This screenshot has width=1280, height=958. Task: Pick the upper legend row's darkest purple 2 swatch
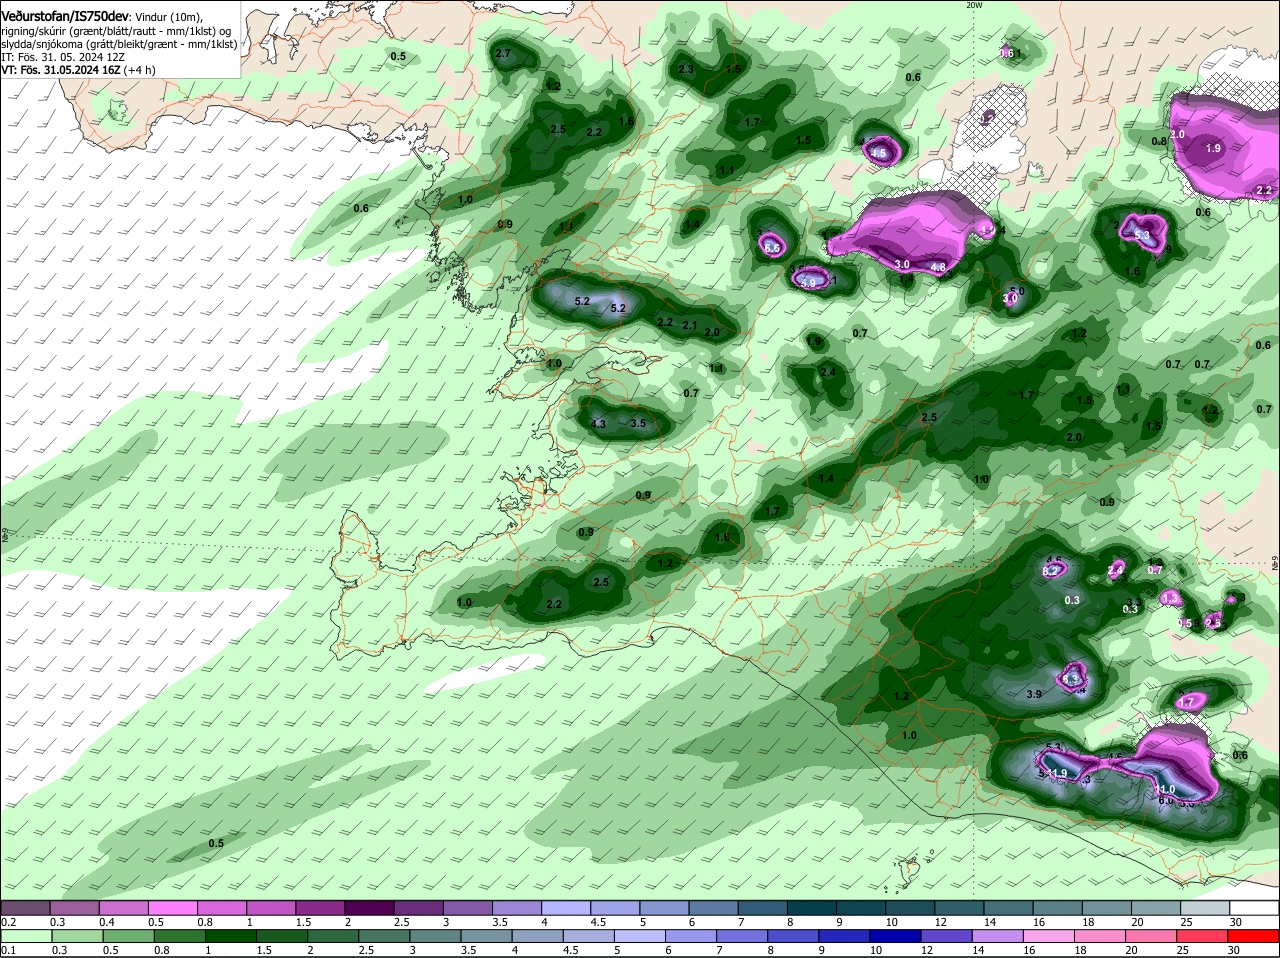(370, 908)
